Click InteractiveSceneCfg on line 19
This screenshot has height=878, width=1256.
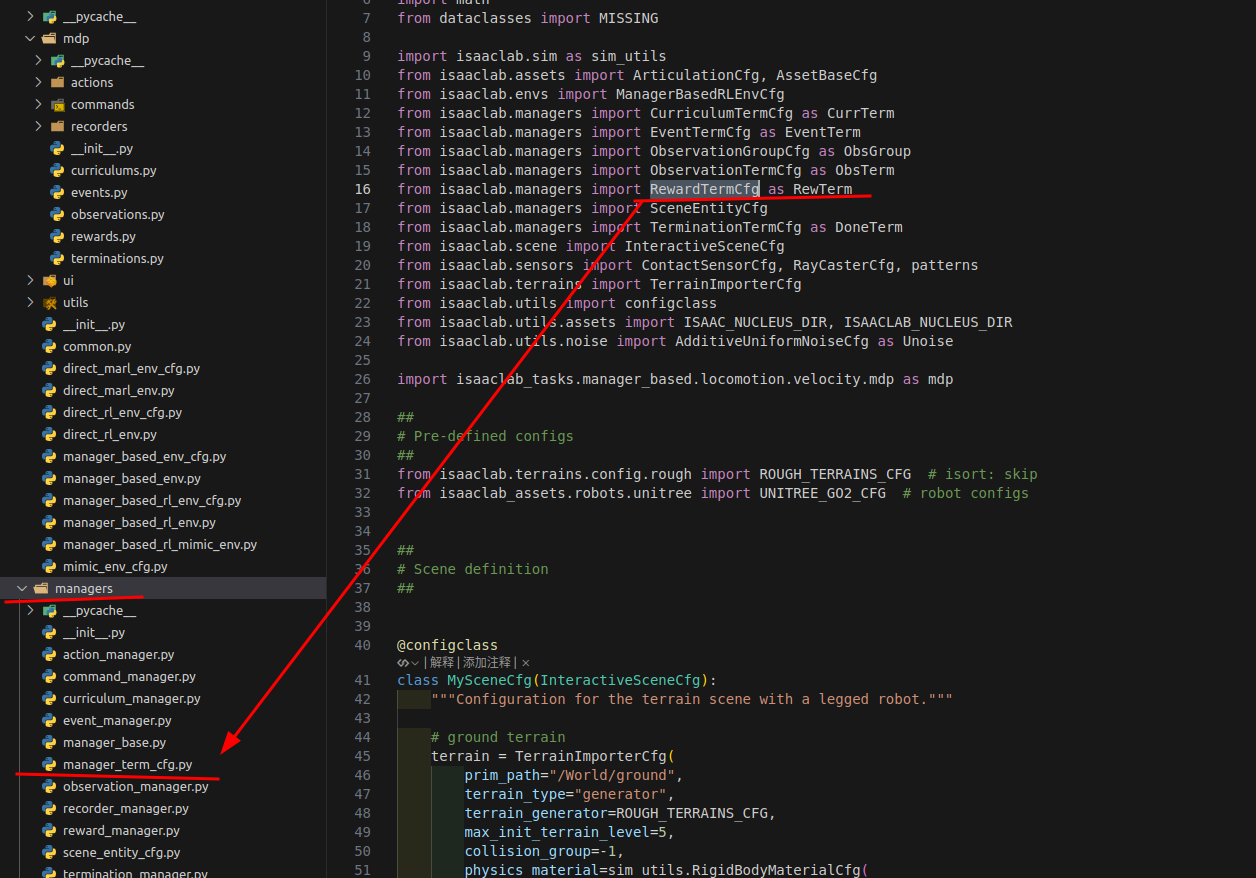pos(705,246)
